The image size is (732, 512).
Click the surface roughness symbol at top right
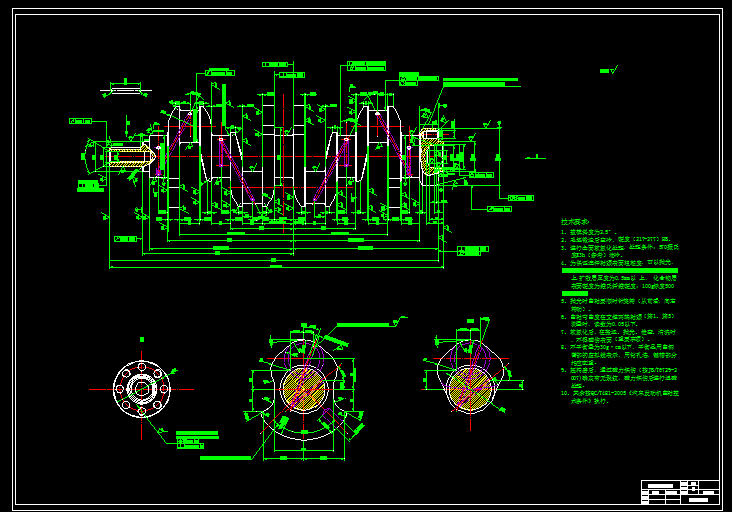click(609, 70)
